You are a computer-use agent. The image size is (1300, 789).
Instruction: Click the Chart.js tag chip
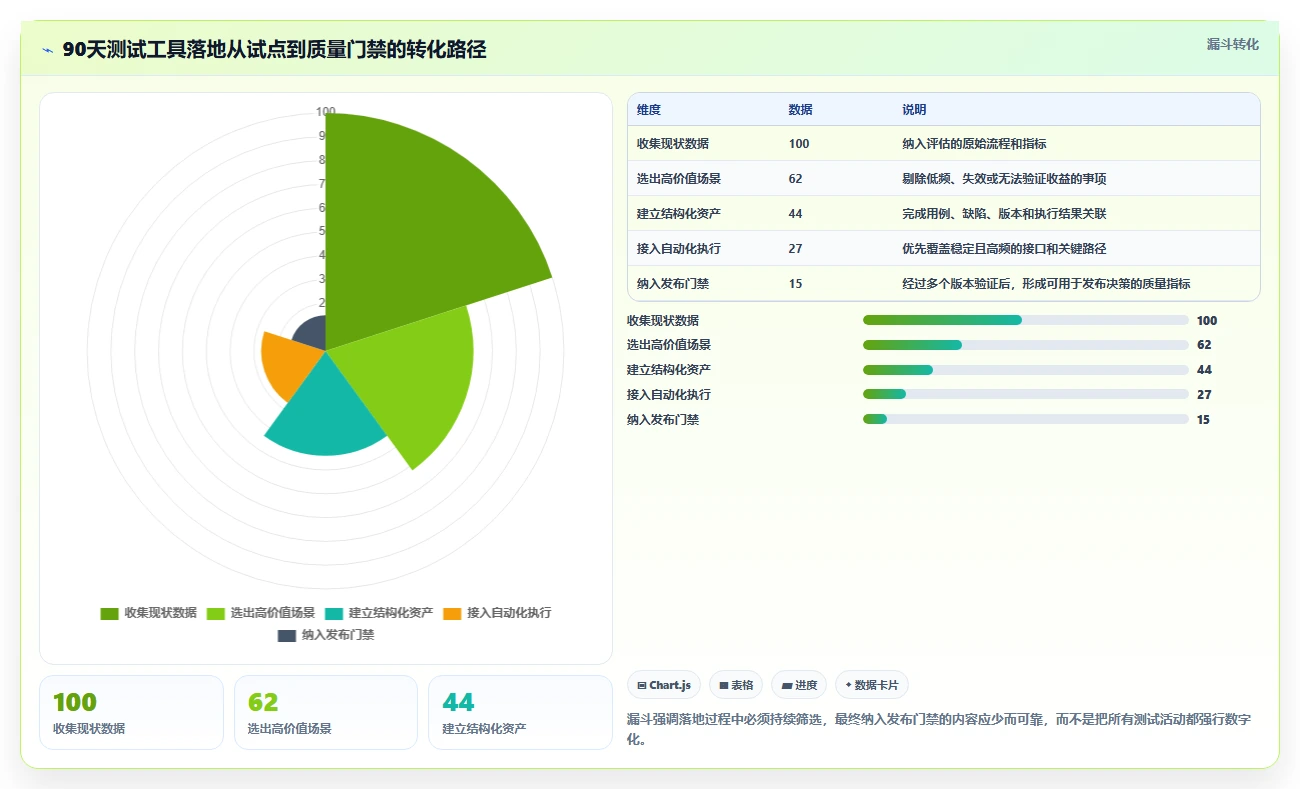(665, 685)
